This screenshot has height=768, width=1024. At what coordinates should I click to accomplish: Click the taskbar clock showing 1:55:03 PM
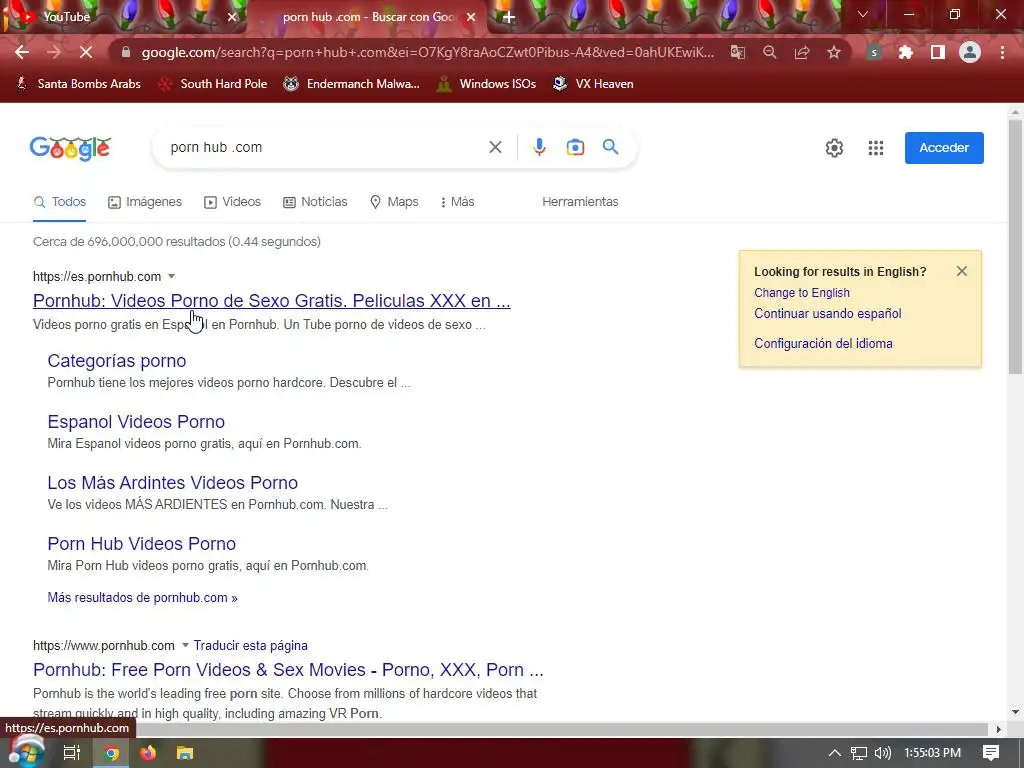pyautogui.click(x=932, y=753)
